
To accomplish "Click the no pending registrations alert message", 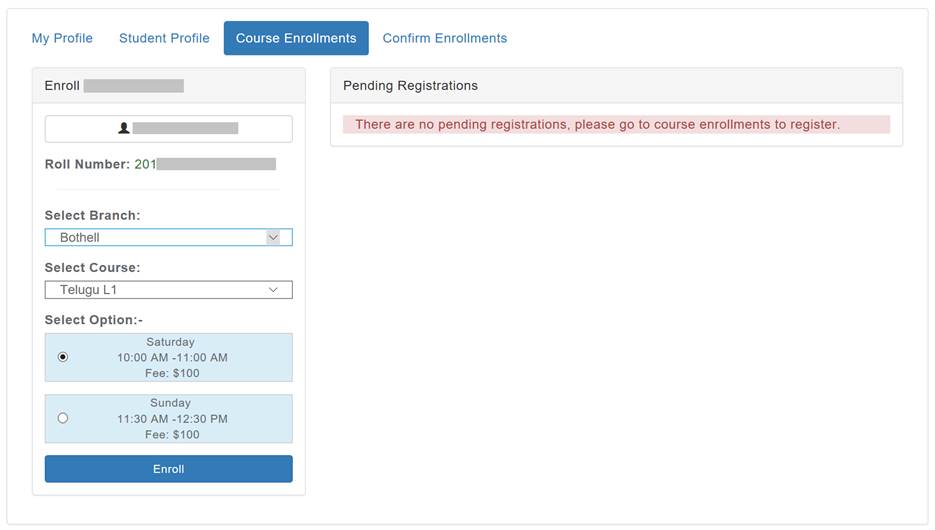I will [617, 124].
